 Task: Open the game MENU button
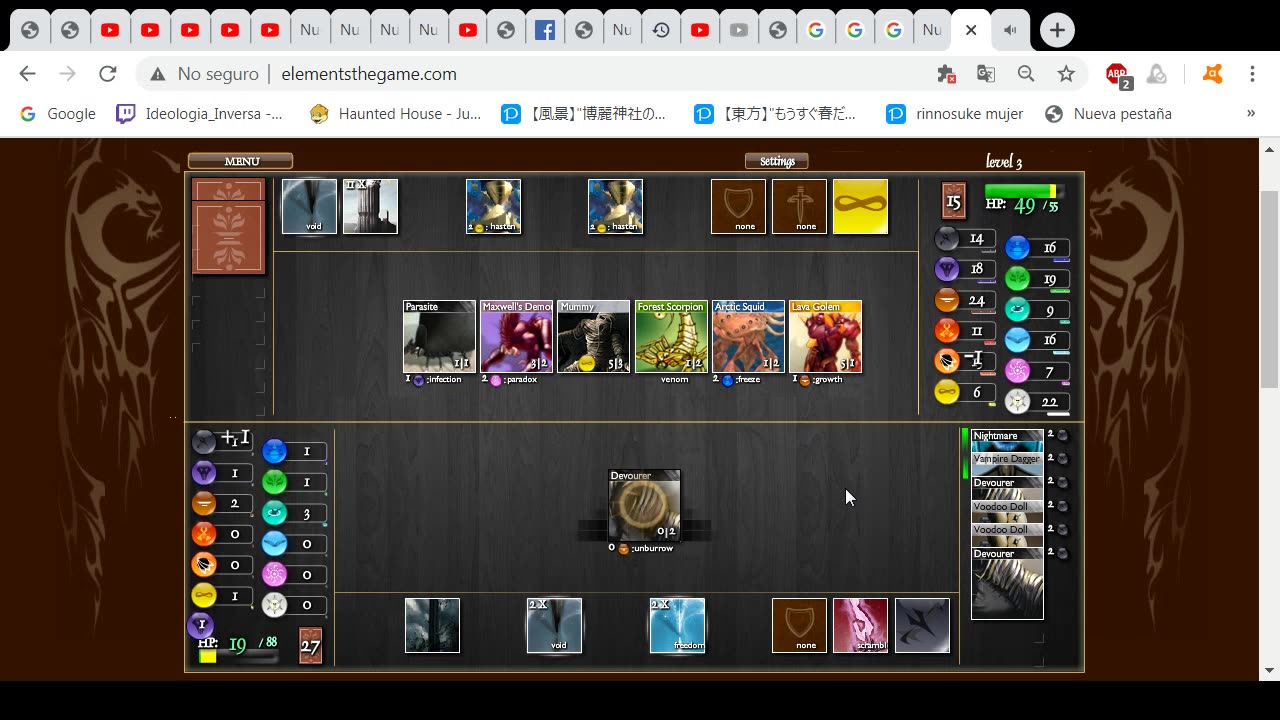241,161
